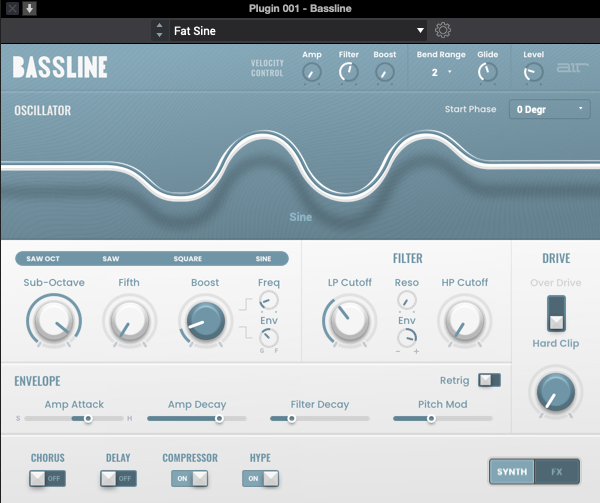The width and height of the screenshot is (600, 503).
Task: Open the preset settings gear icon
Action: (x=443, y=31)
